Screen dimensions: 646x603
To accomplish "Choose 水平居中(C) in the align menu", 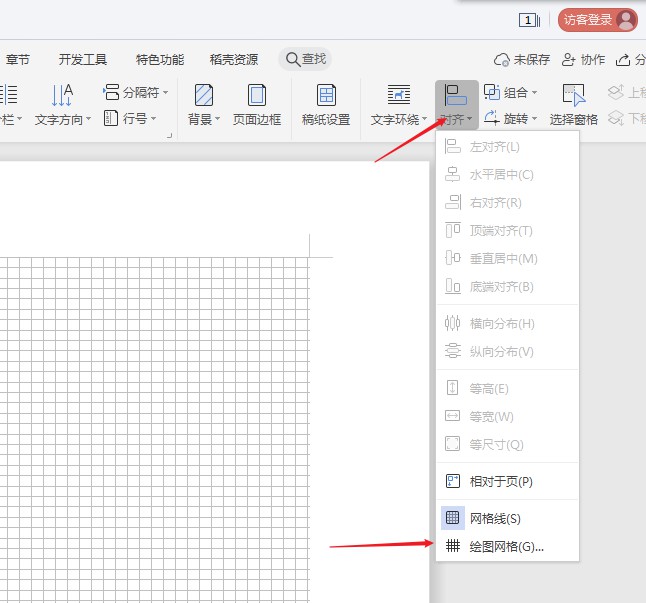I will 508,175.
